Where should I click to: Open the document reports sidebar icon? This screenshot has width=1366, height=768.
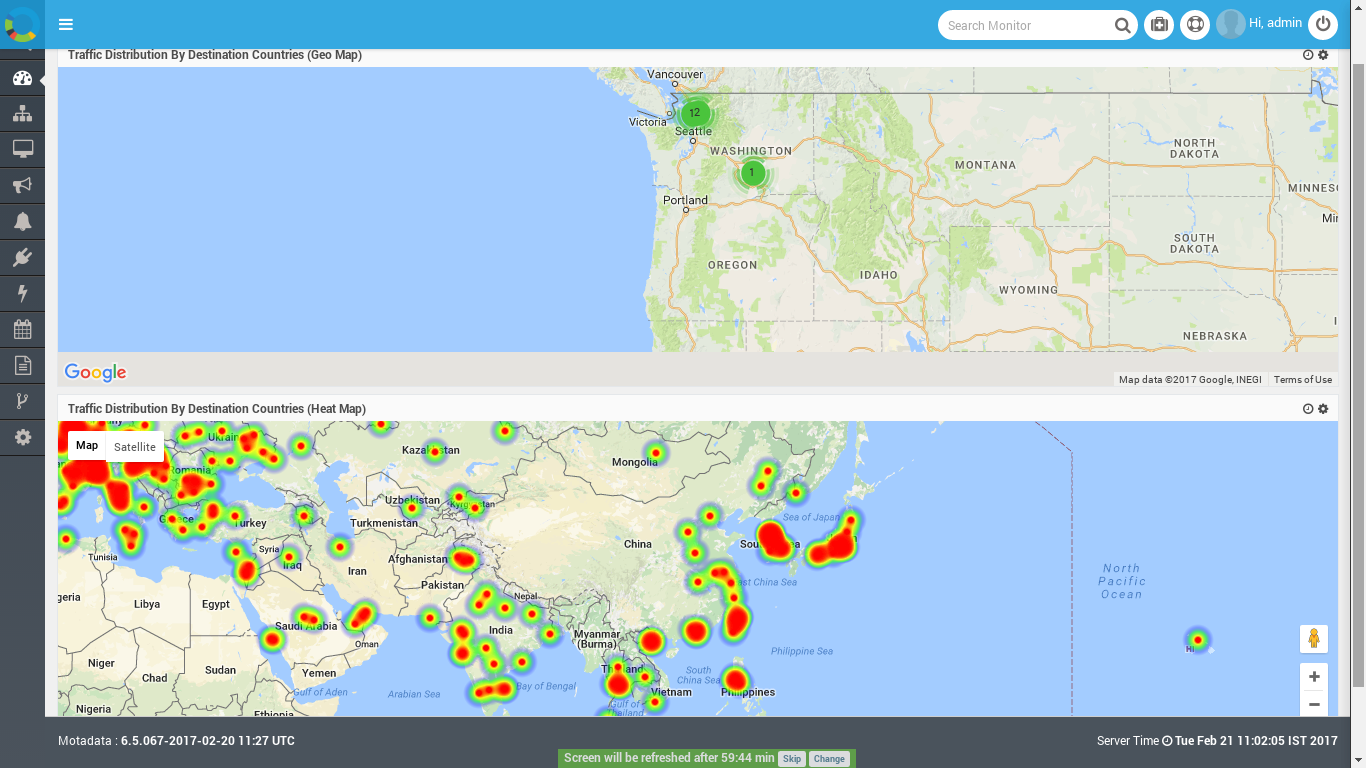point(22,365)
